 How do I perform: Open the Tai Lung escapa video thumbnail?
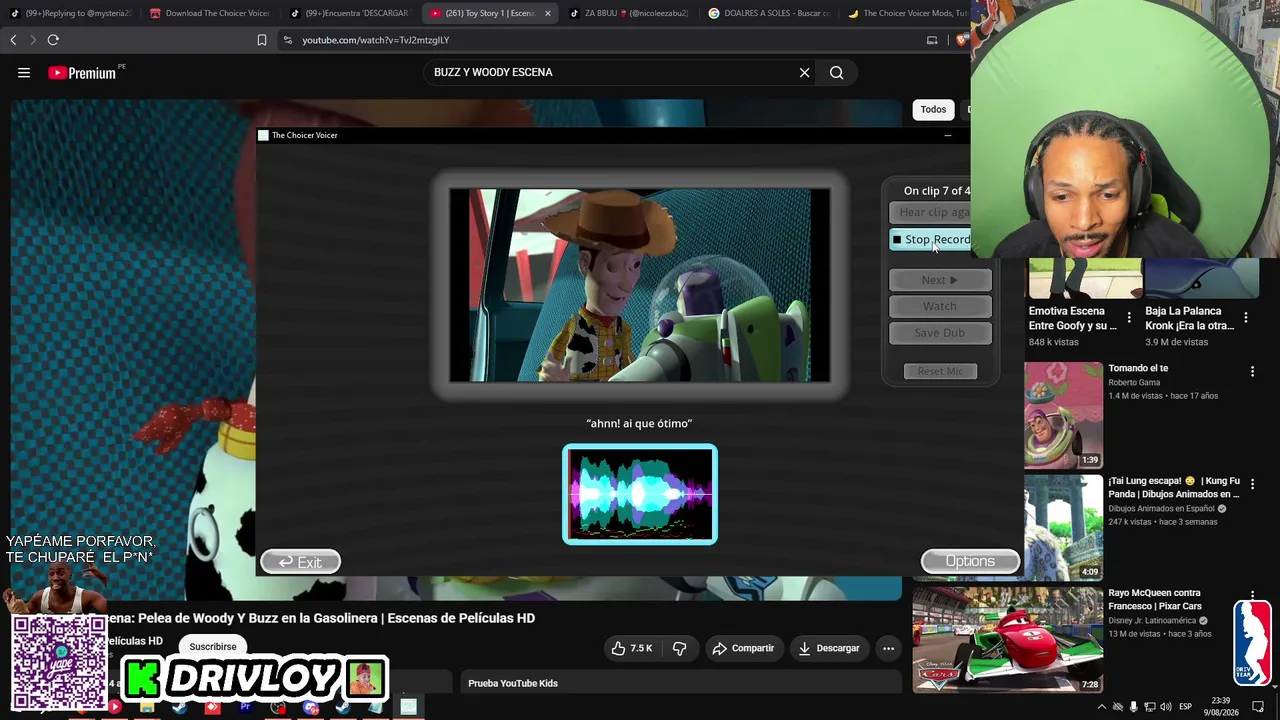(1063, 527)
